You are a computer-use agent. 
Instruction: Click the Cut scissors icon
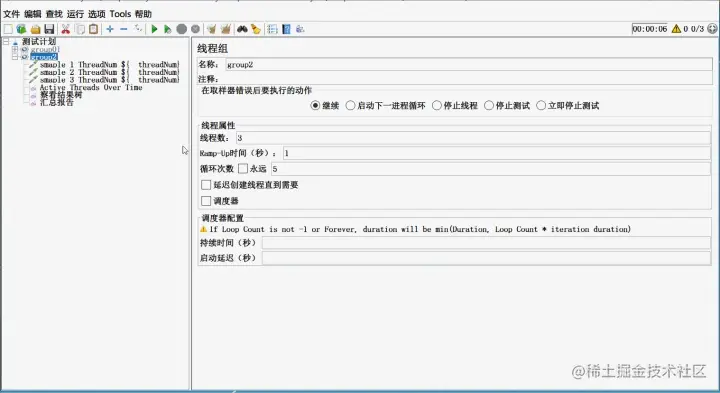coord(66,29)
